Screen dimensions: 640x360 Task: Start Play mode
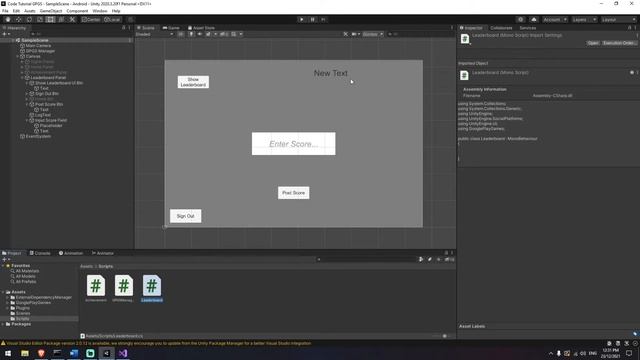[x=302, y=19]
